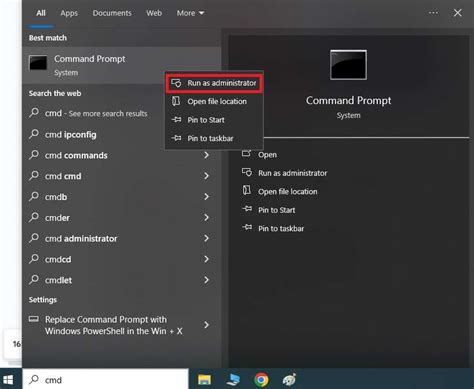Switch to the Apps search tab
Screen dimensions: 474x389
click(69, 13)
